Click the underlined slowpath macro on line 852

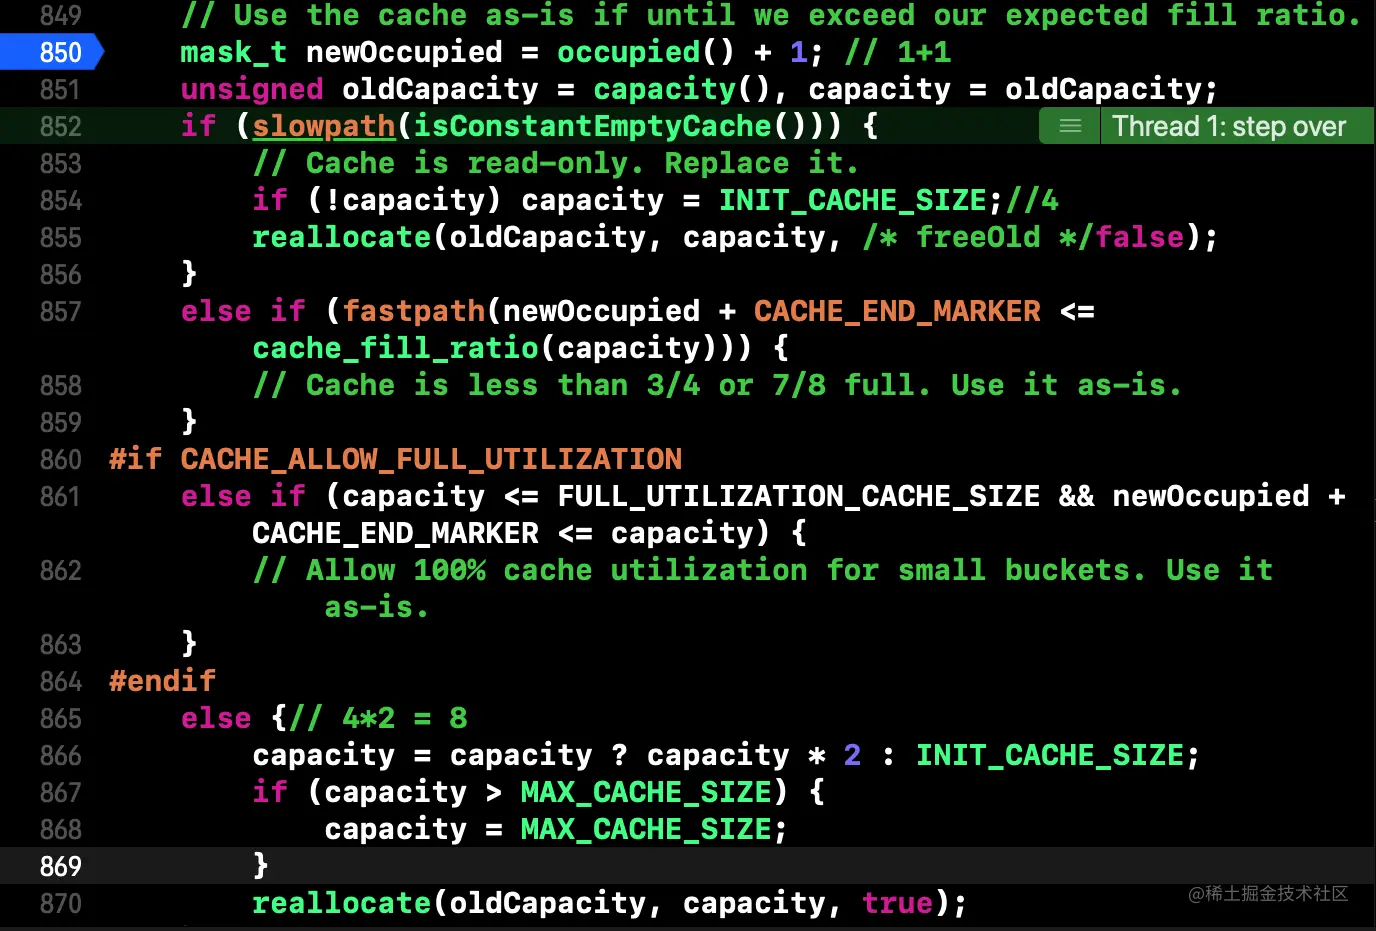pos(324,126)
